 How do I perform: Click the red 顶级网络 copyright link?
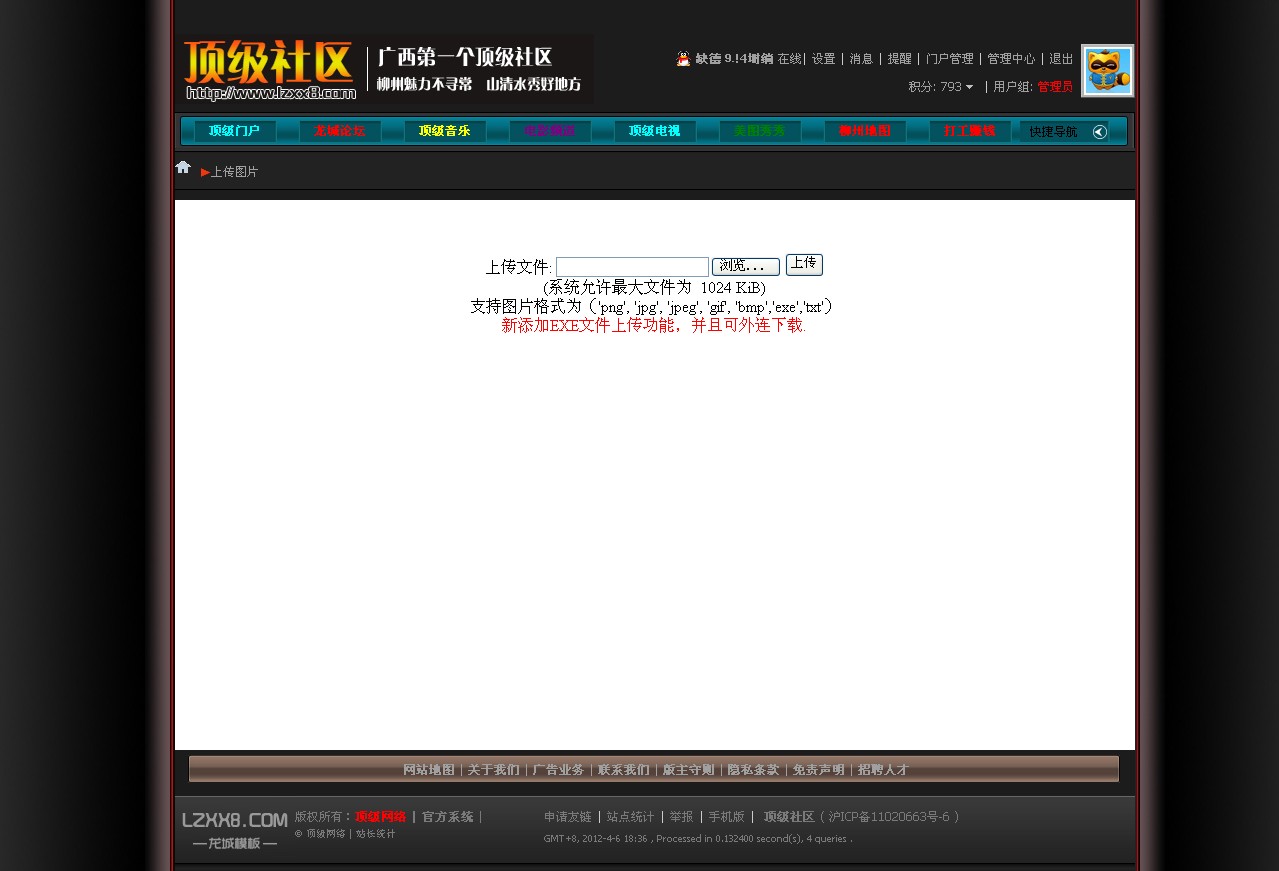(381, 817)
